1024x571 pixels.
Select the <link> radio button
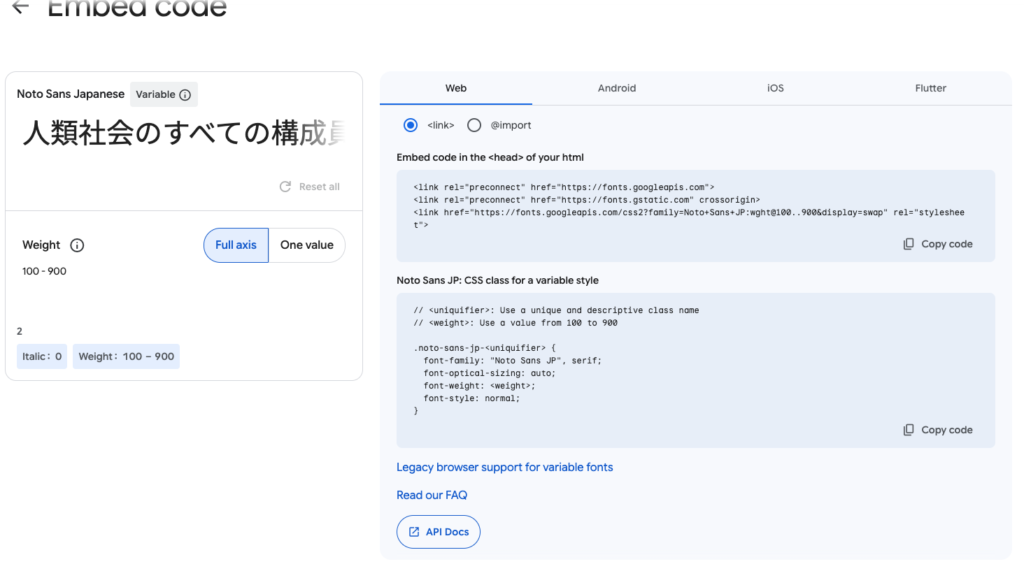point(410,125)
